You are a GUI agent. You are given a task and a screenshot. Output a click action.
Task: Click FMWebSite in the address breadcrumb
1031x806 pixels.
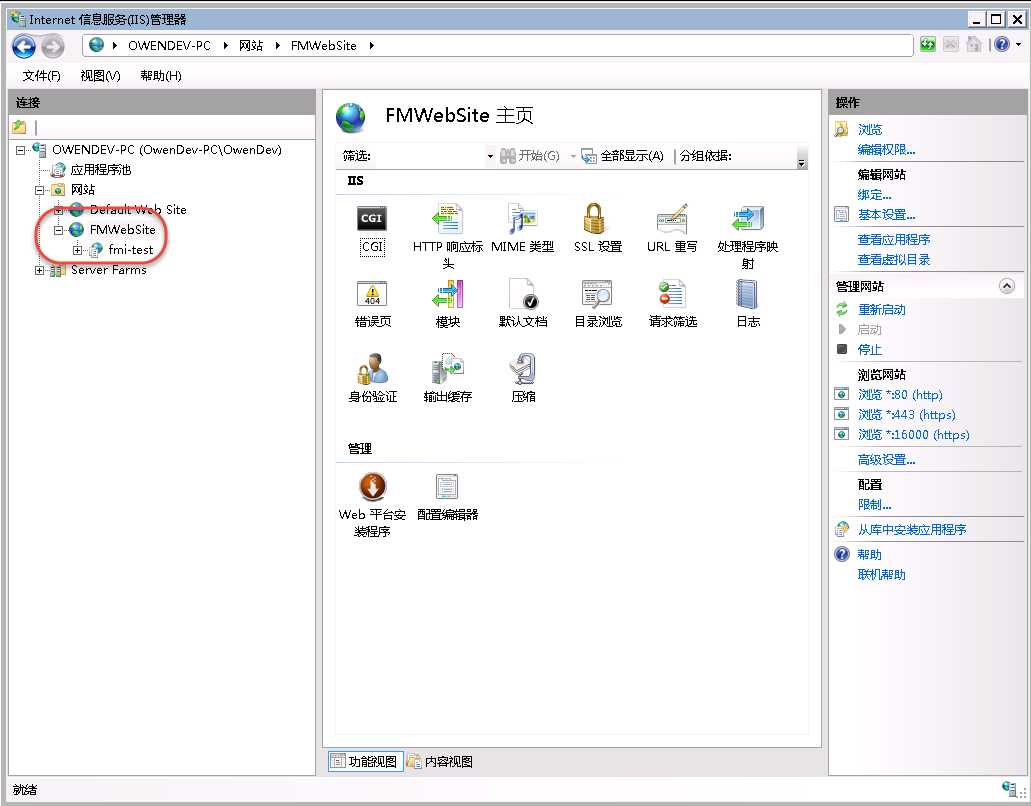tap(324, 46)
